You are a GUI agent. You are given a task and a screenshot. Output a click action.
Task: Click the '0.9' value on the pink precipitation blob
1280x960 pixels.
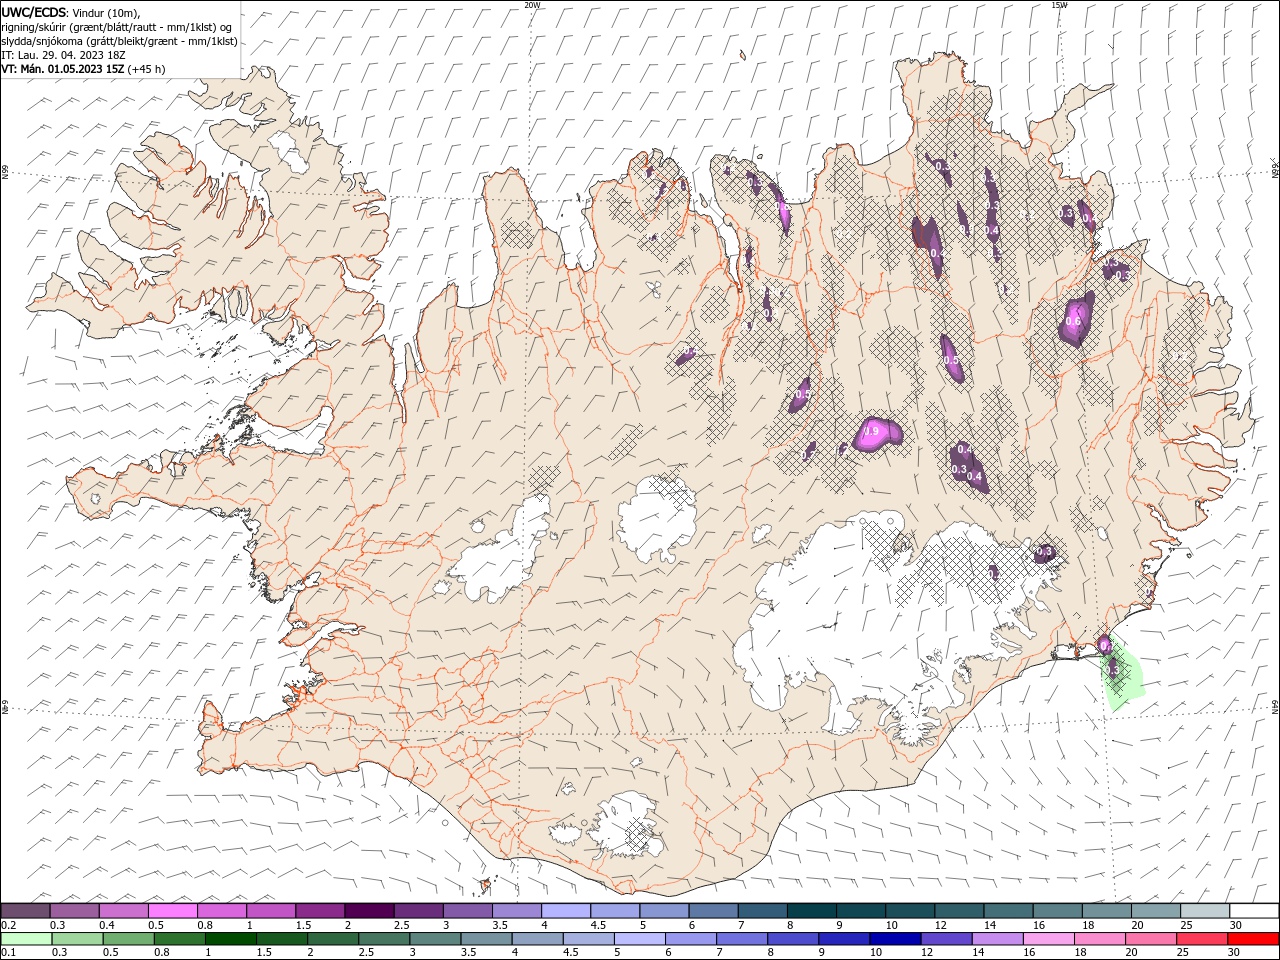pyautogui.click(x=870, y=431)
